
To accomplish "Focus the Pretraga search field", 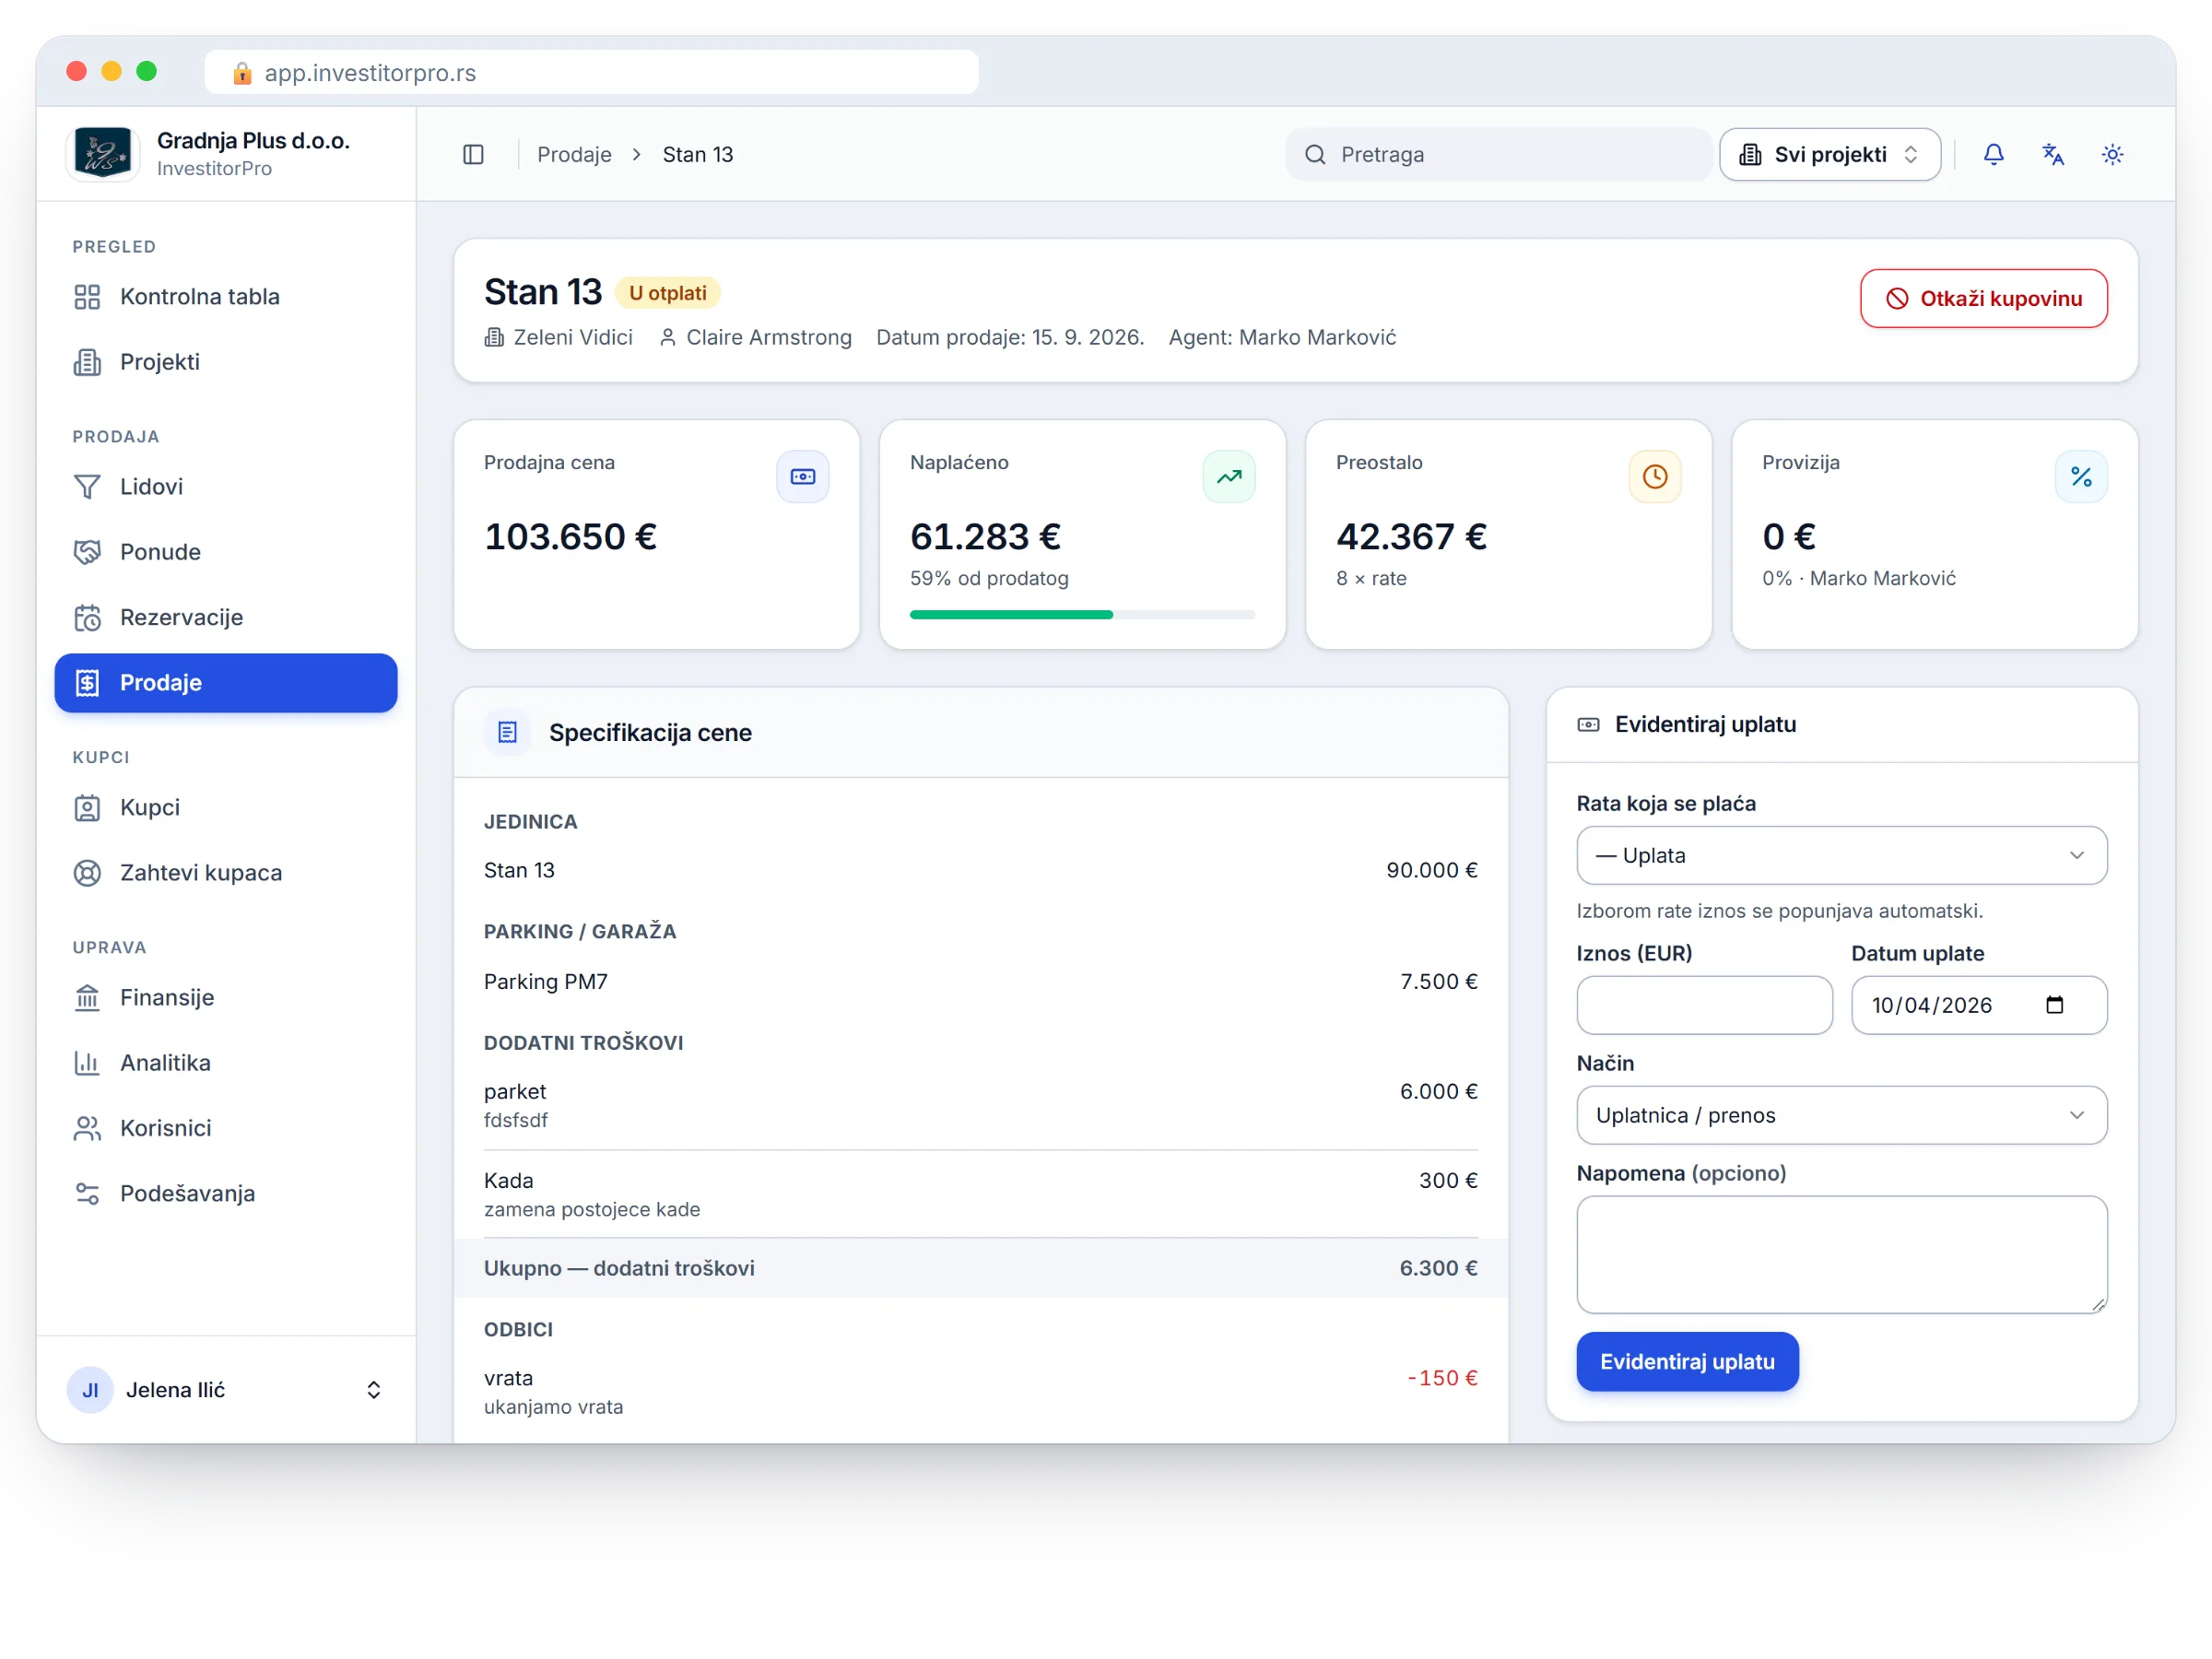I will click(1497, 154).
